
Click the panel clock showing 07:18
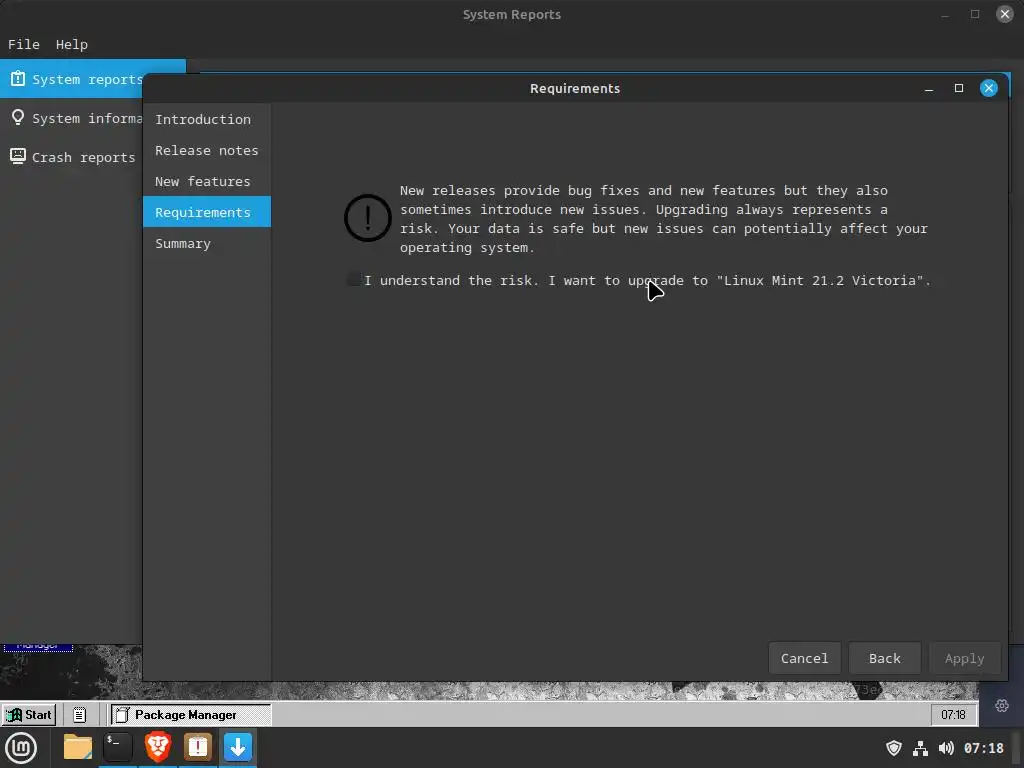(x=984, y=748)
